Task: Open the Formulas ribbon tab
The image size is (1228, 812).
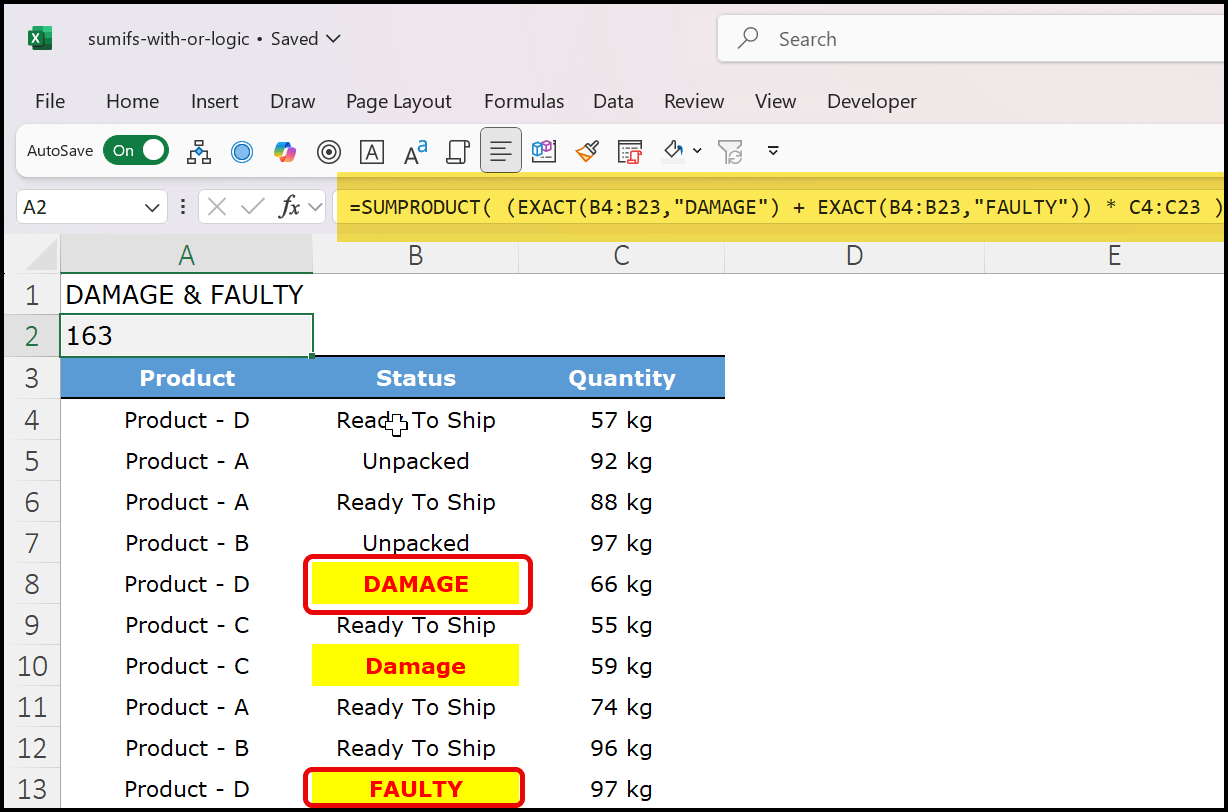Action: (523, 101)
